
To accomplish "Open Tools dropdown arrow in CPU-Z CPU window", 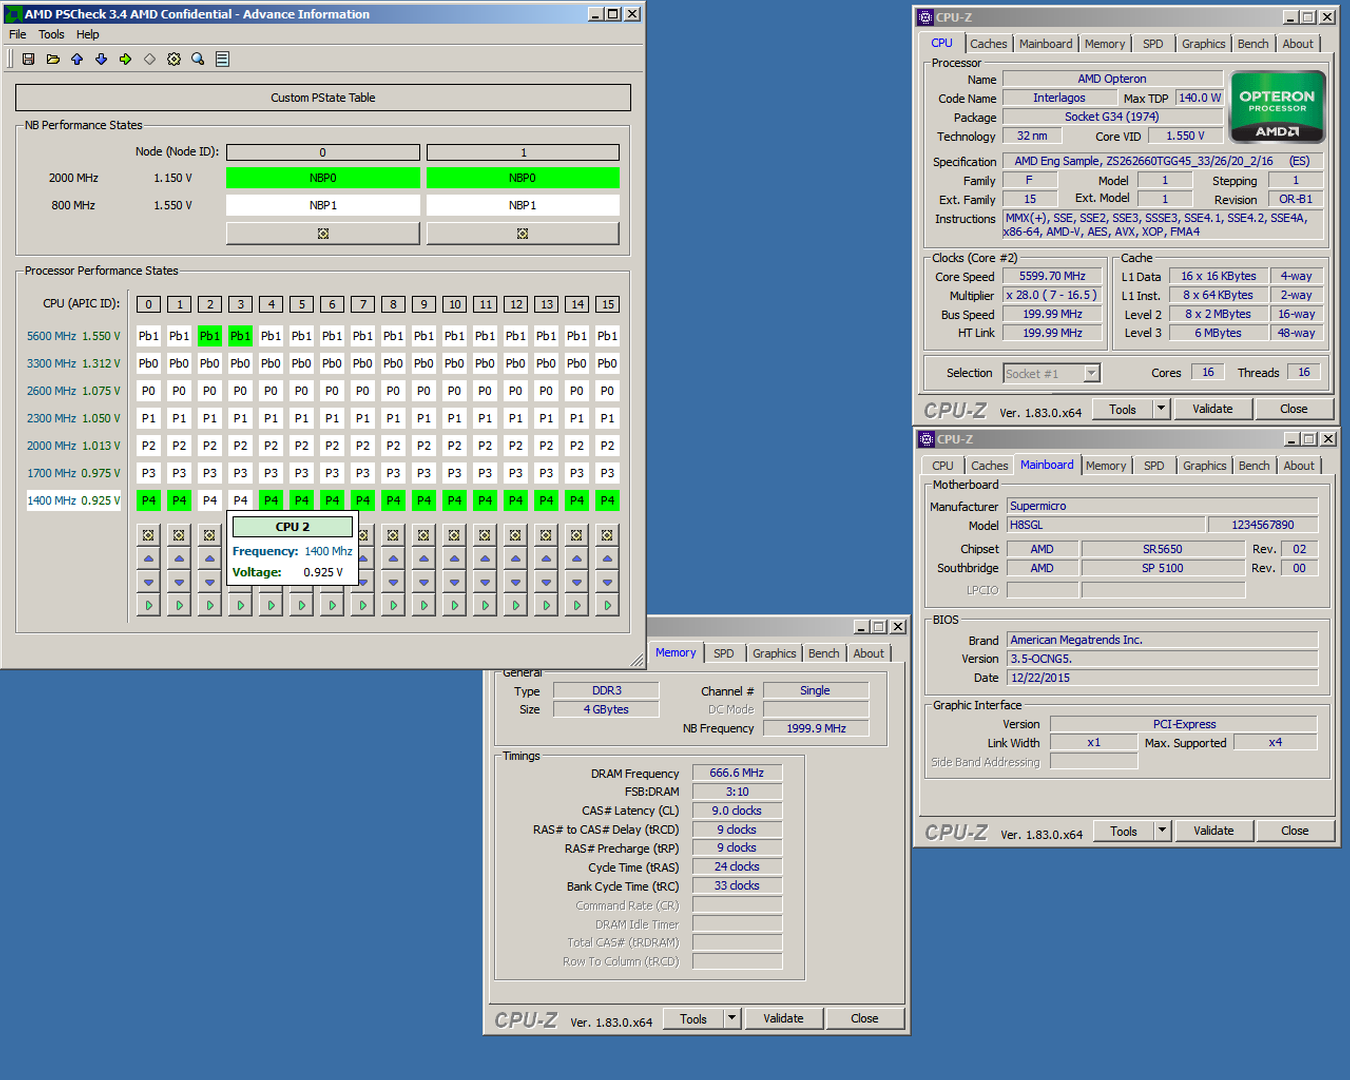I will (1161, 408).
